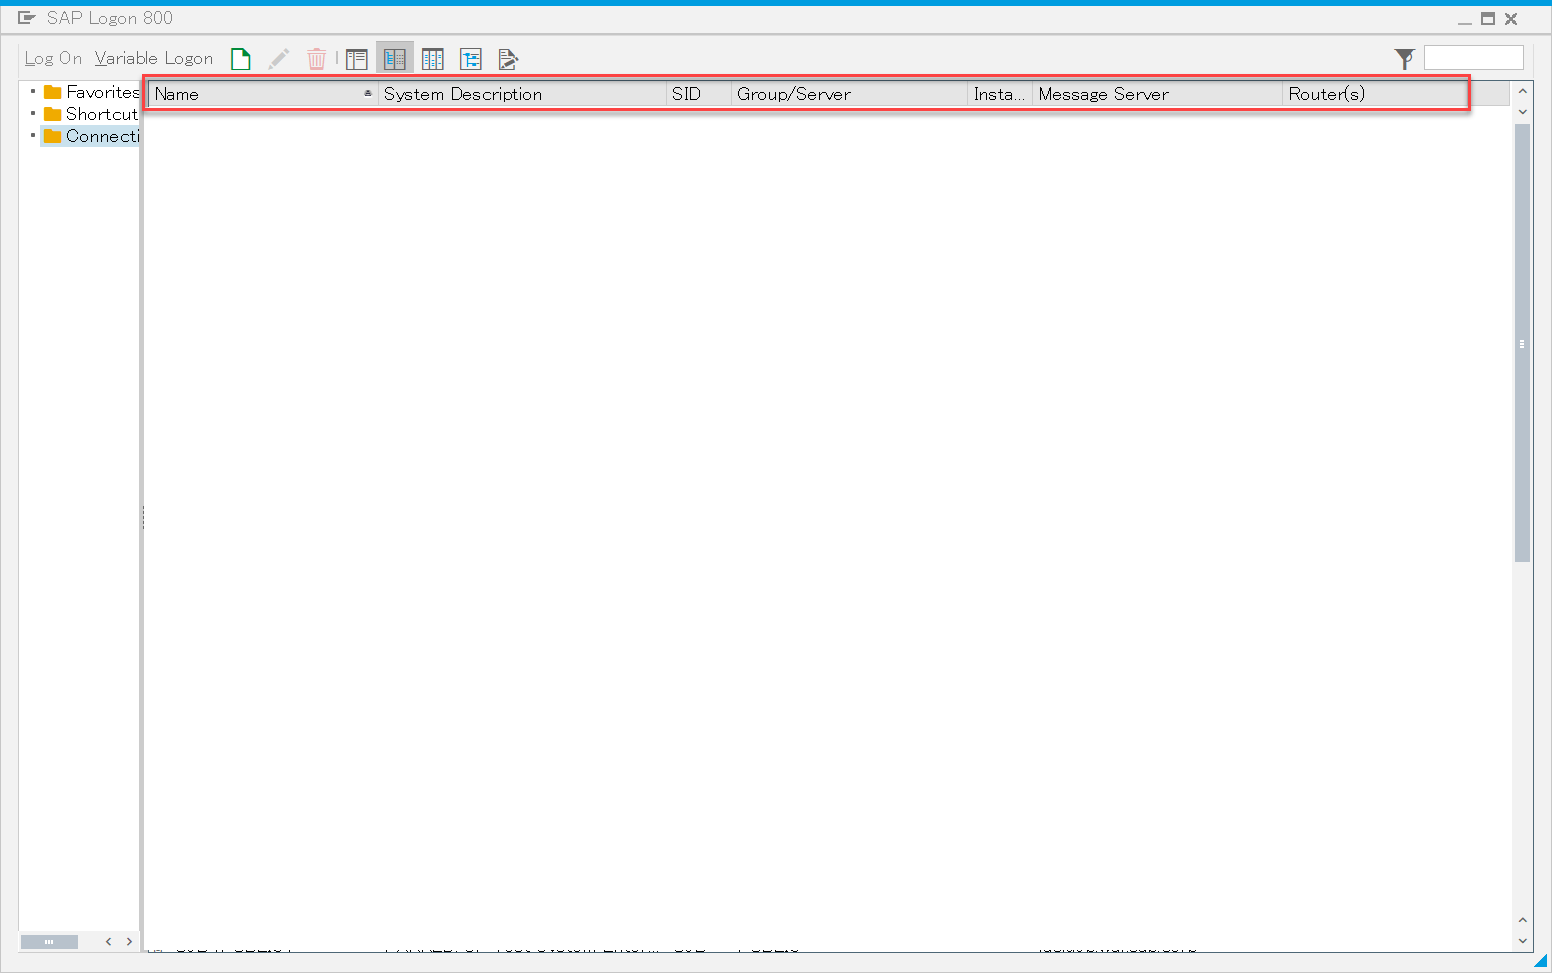Click the list scrollbar bottom down arrow
The height and width of the screenshot is (973, 1552).
coord(1522,941)
